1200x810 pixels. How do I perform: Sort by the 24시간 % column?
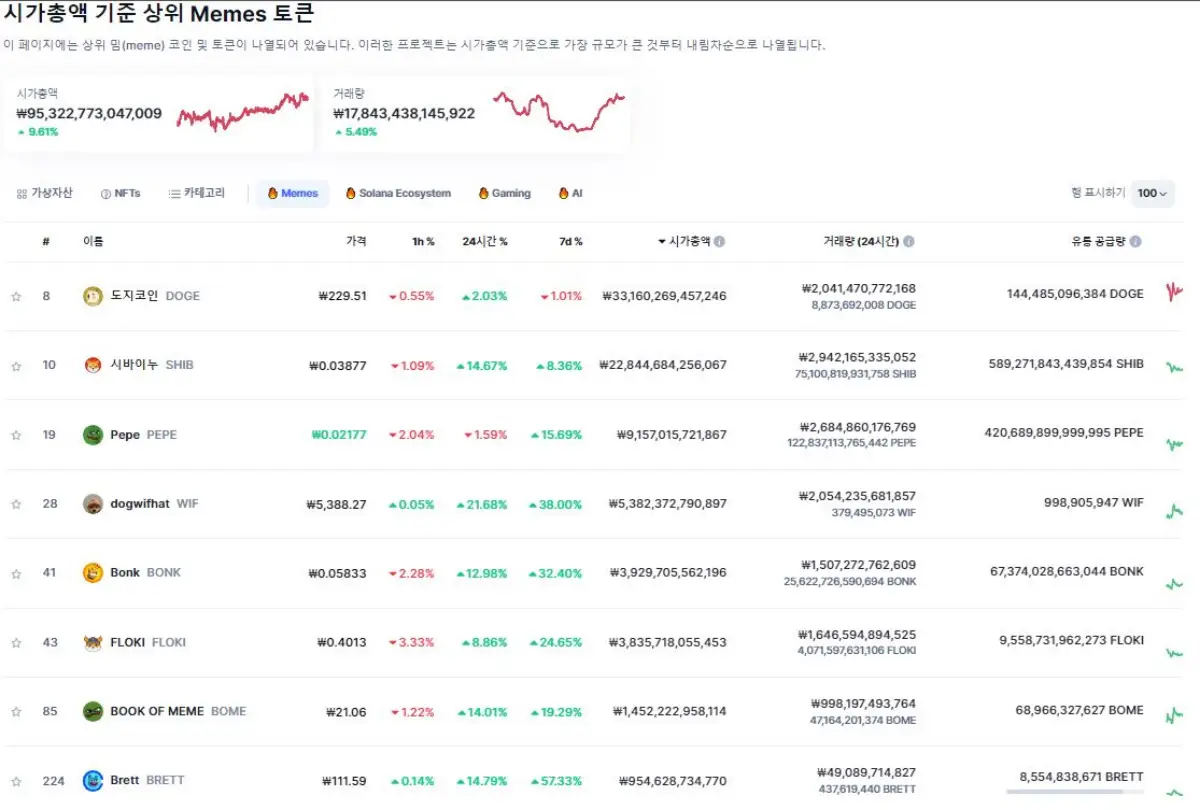[485, 242]
